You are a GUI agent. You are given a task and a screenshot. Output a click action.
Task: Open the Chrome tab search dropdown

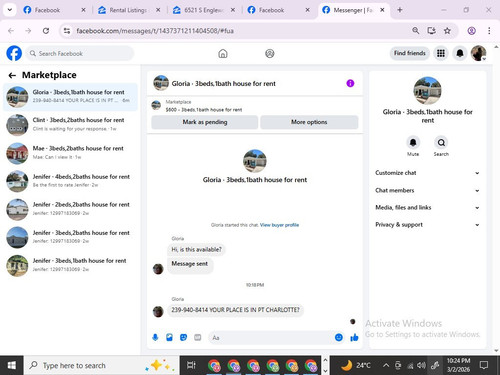(10, 10)
